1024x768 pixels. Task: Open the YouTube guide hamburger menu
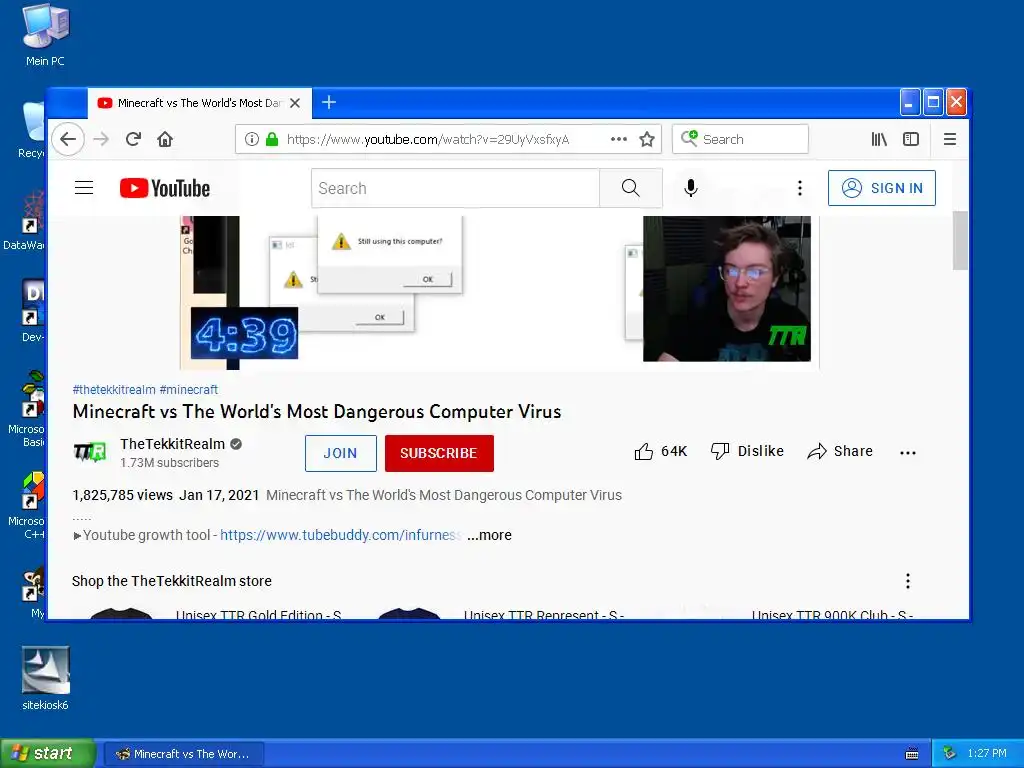tap(84, 188)
